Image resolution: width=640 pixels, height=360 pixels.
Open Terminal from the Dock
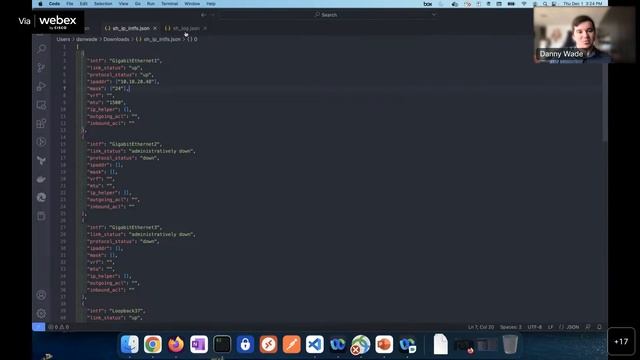[222, 344]
